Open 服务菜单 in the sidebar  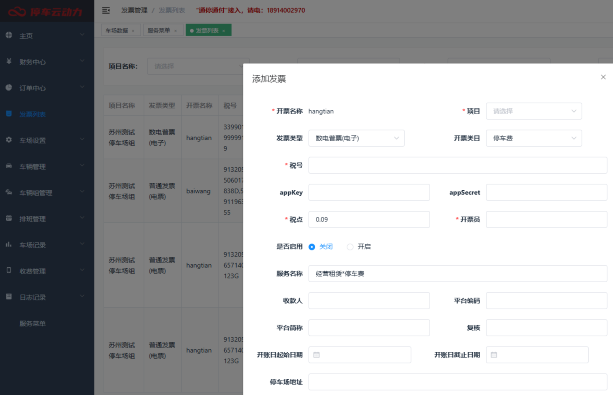click(33, 323)
